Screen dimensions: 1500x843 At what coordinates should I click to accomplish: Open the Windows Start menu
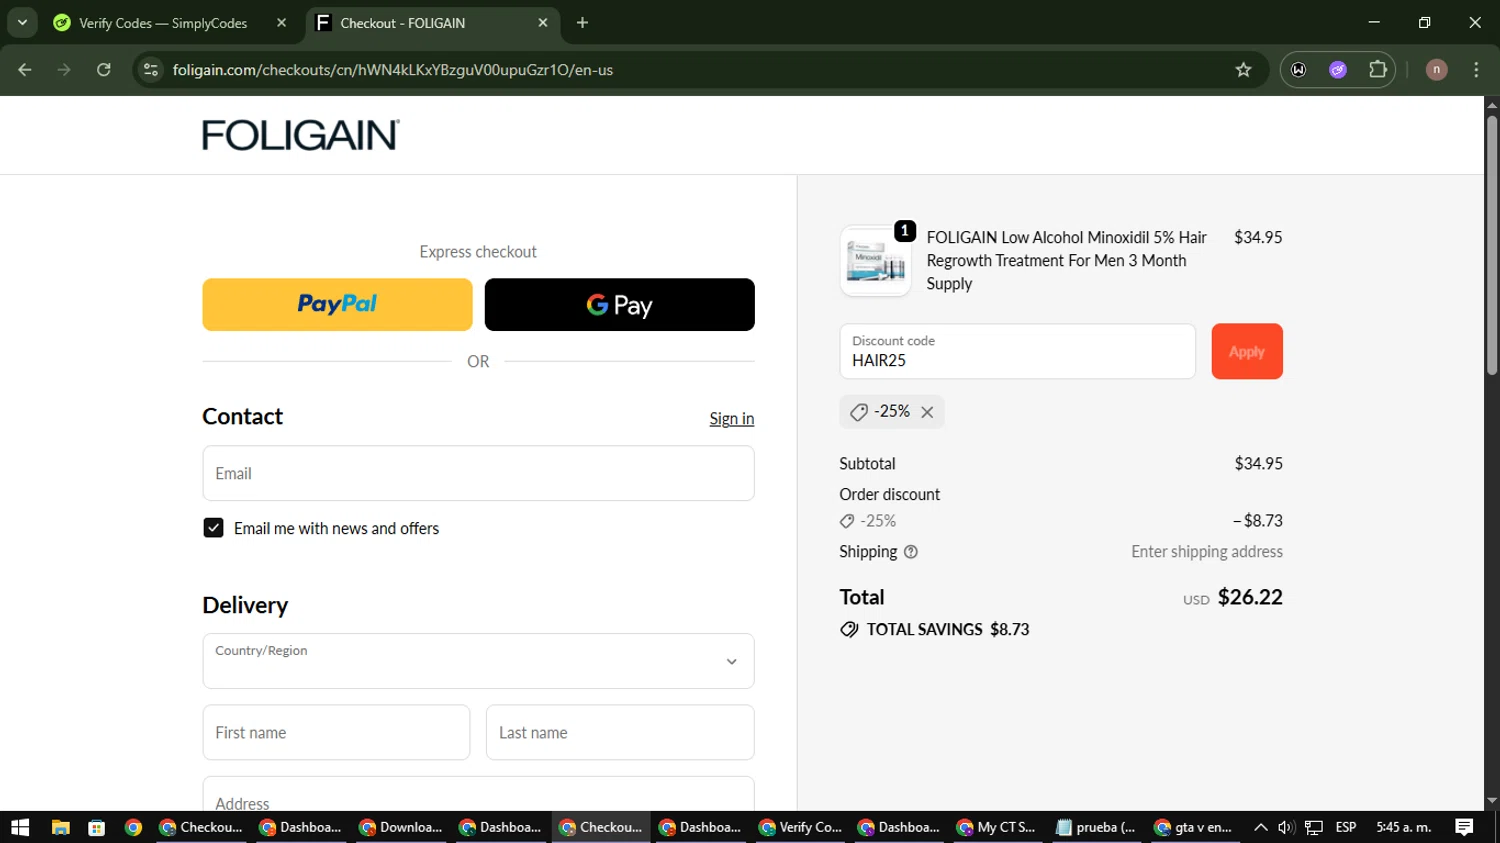[x=20, y=827]
